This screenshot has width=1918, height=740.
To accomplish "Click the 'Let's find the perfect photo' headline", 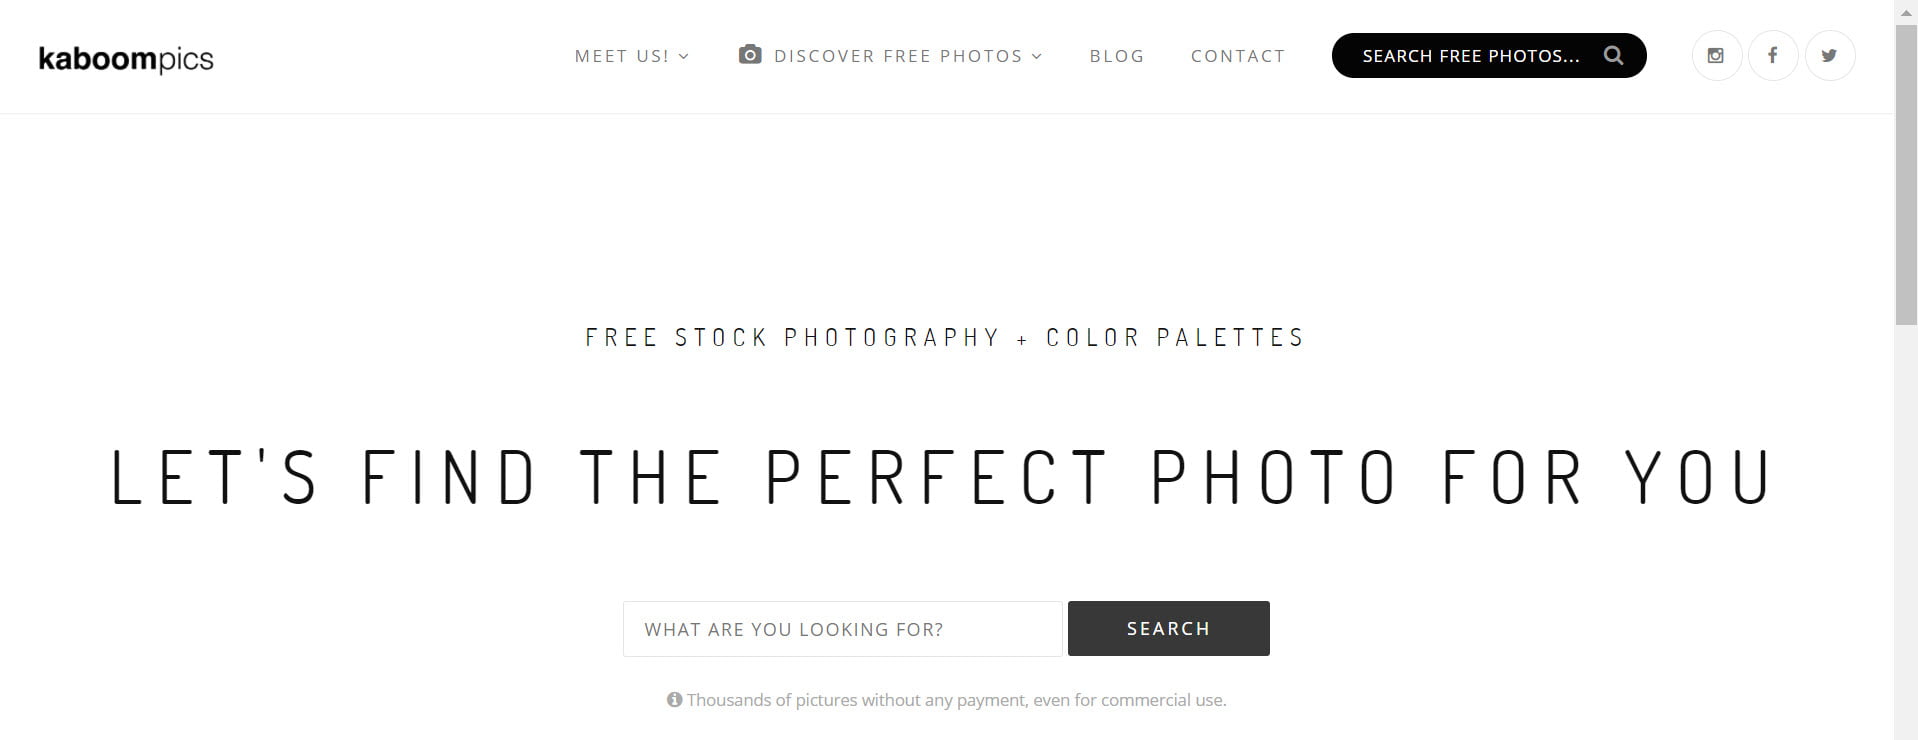I will 942,477.
